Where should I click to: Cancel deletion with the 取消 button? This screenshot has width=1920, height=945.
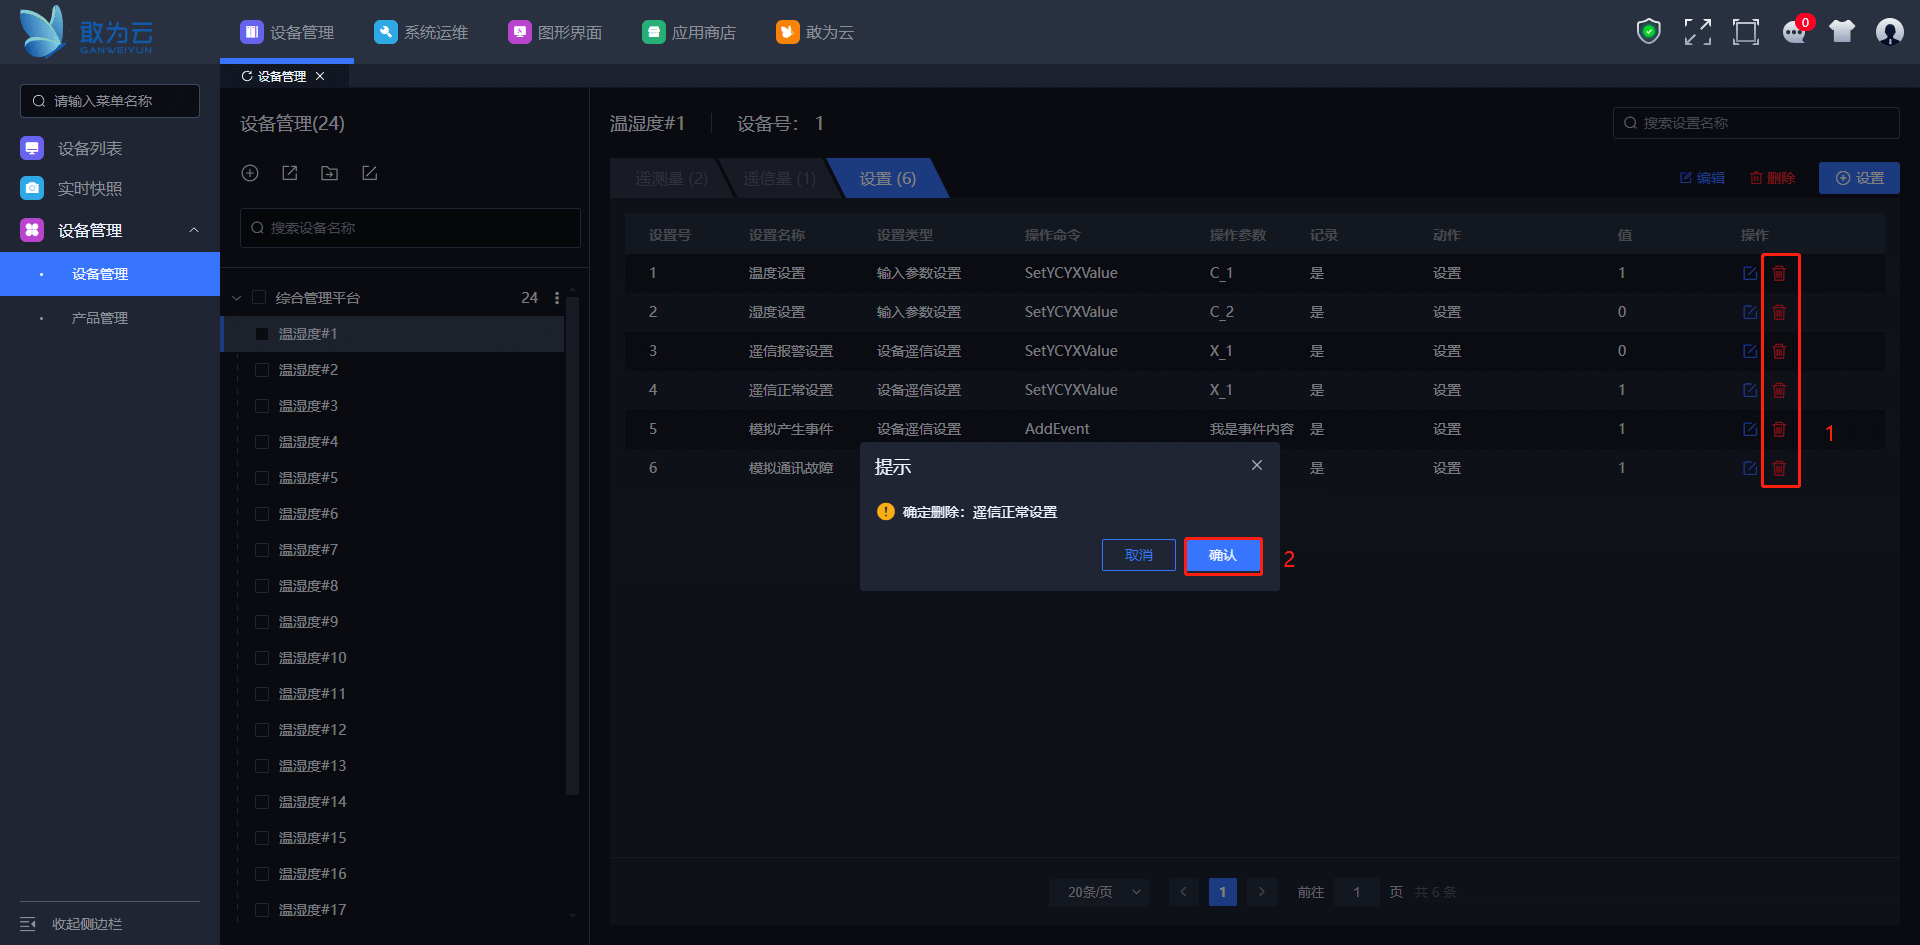[1139, 555]
